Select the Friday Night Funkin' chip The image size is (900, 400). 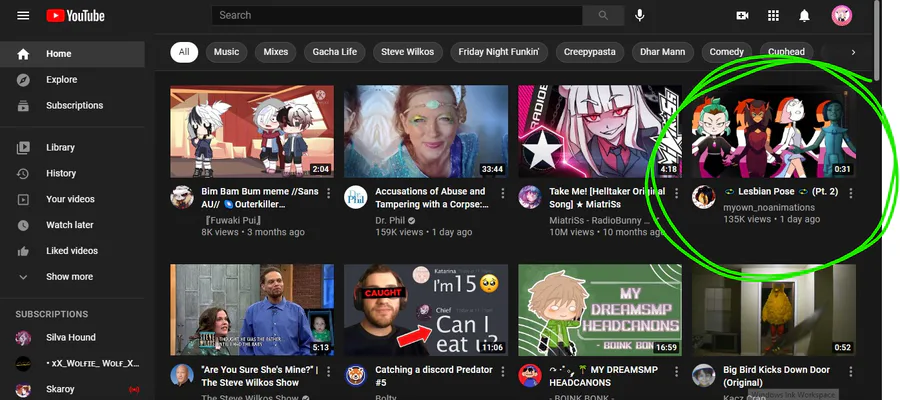pyautogui.click(x=499, y=52)
